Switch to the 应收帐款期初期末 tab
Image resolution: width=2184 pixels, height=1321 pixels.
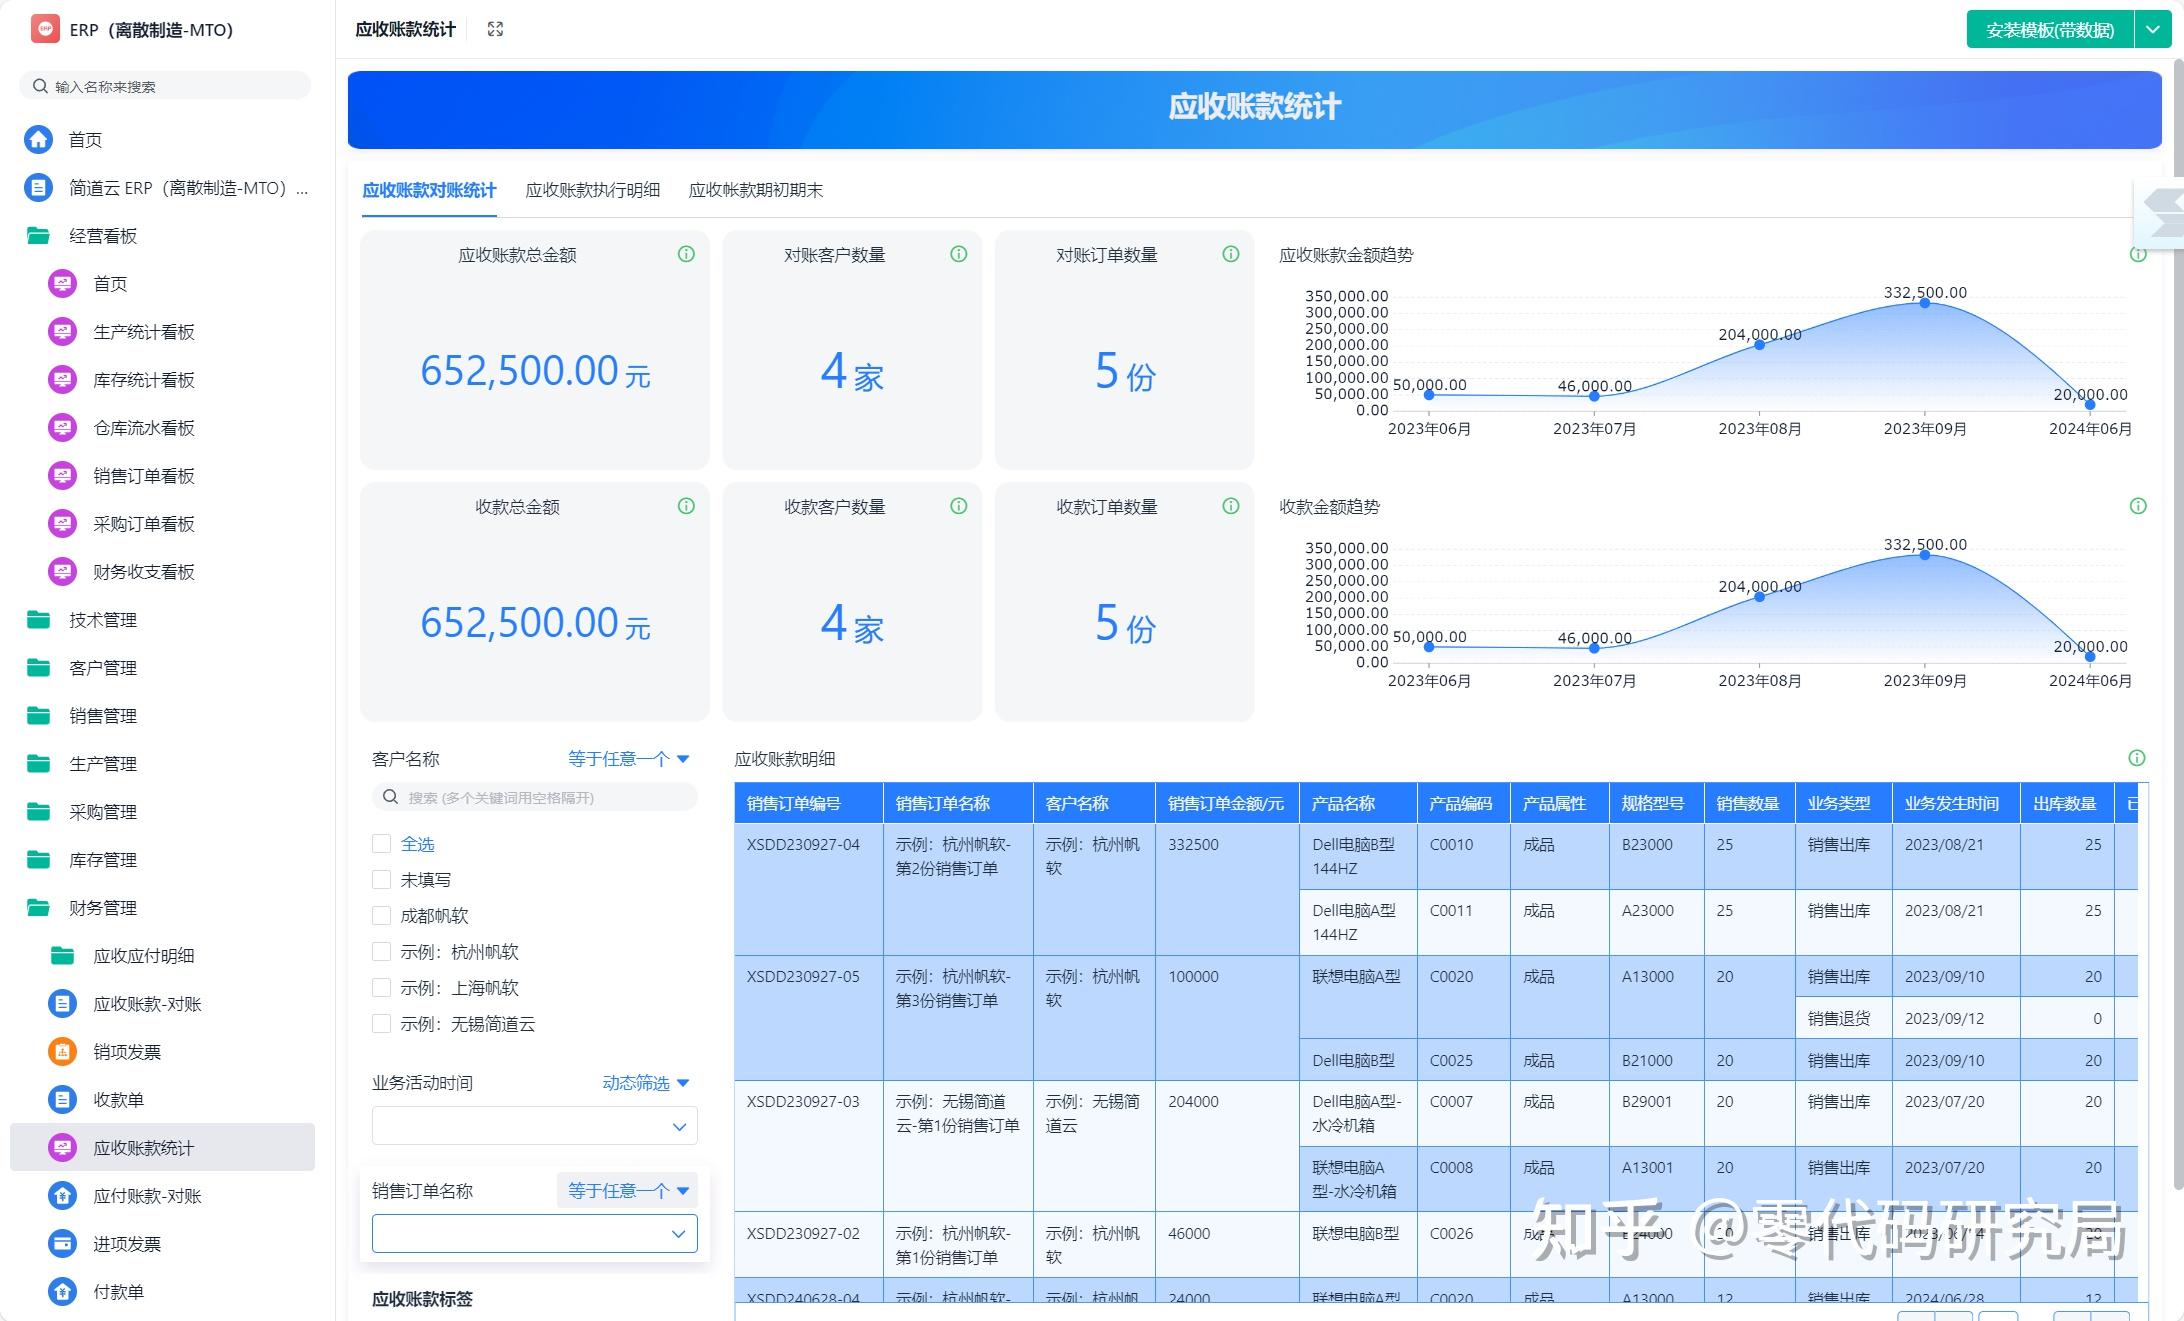(756, 190)
